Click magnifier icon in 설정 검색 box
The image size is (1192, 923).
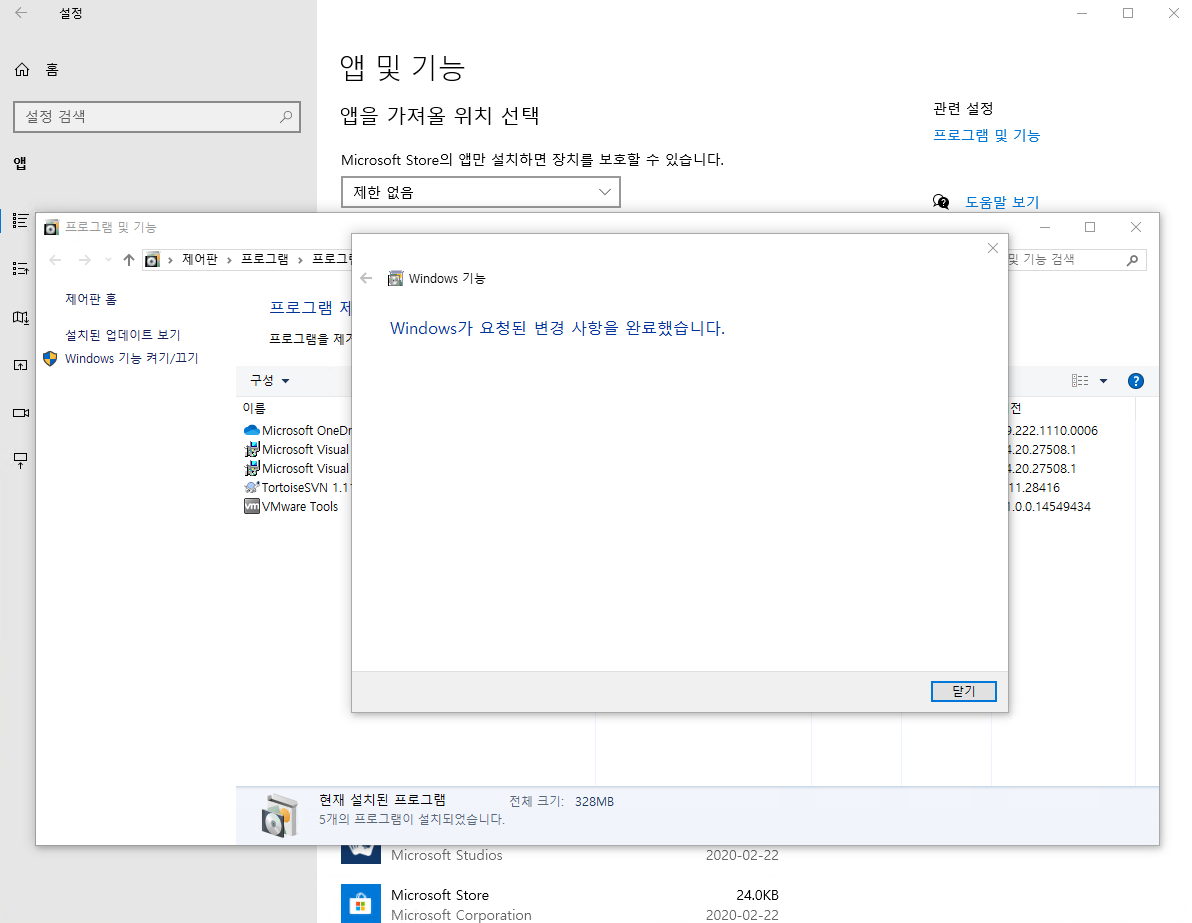(x=286, y=117)
